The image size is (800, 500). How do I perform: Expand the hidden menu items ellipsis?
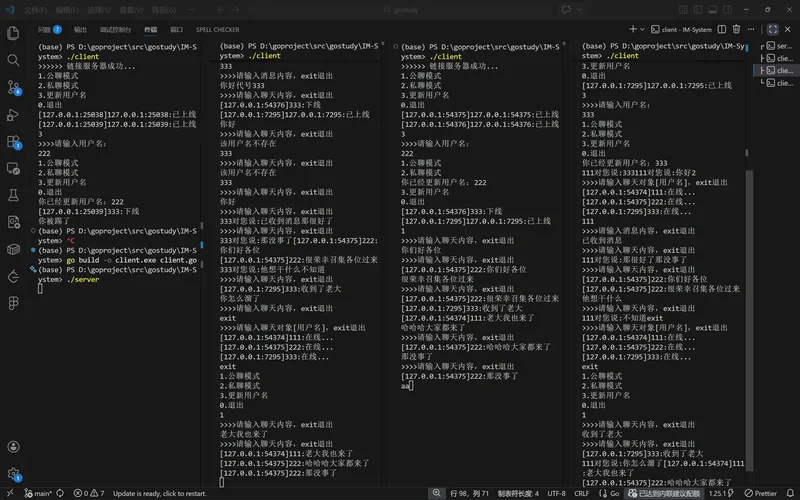pyautogui.click(x=191, y=10)
